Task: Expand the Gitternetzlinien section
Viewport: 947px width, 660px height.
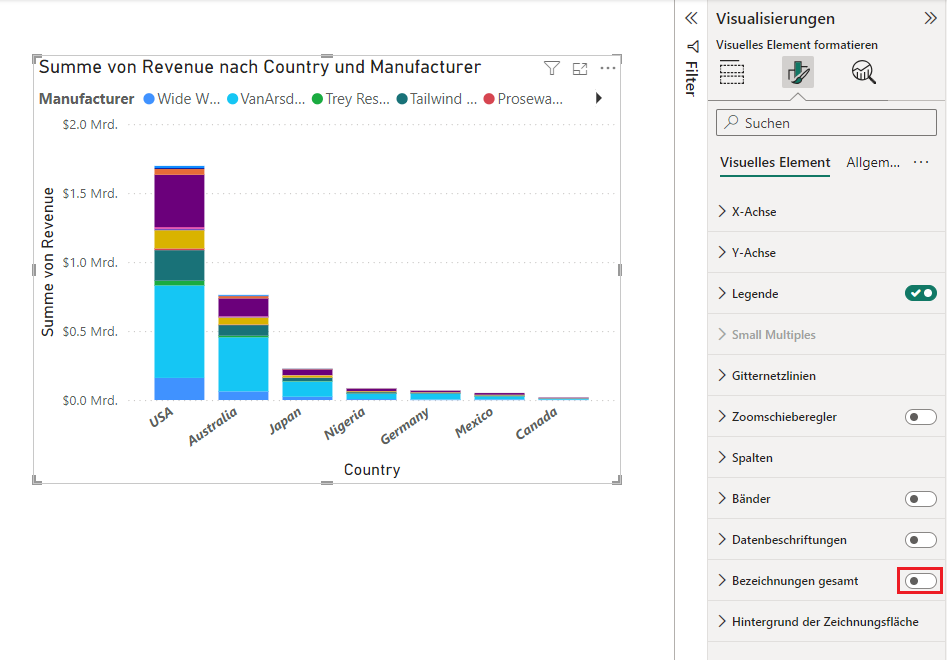Action: point(773,376)
